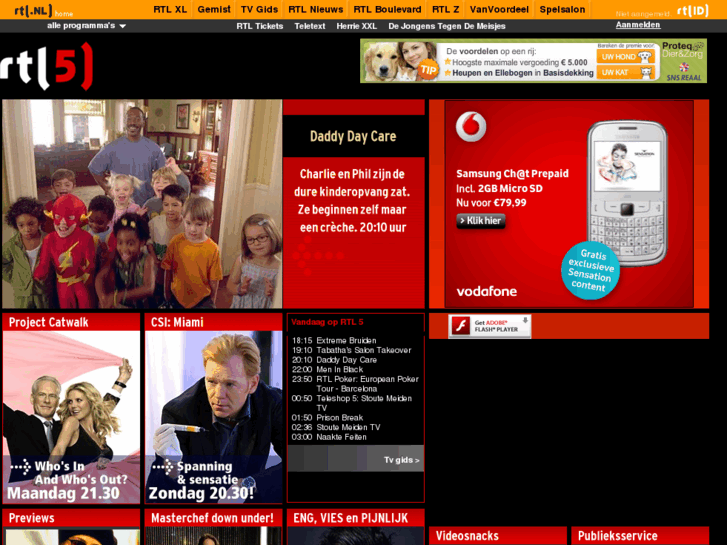Click the Vodafone speech mark logo
The image size is (727, 545).
point(471,126)
